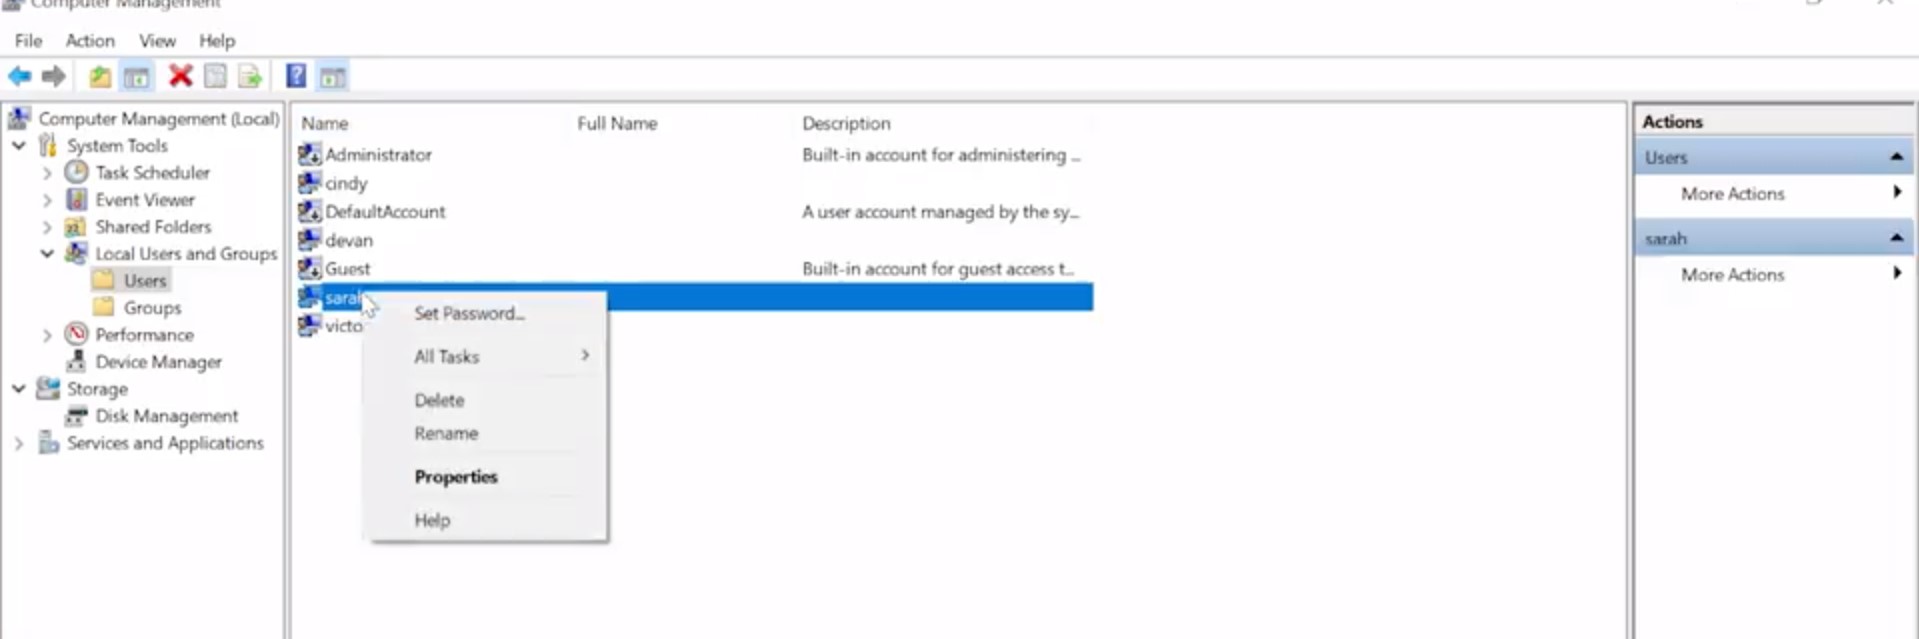Click the Guest user account icon

(x=310, y=268)
